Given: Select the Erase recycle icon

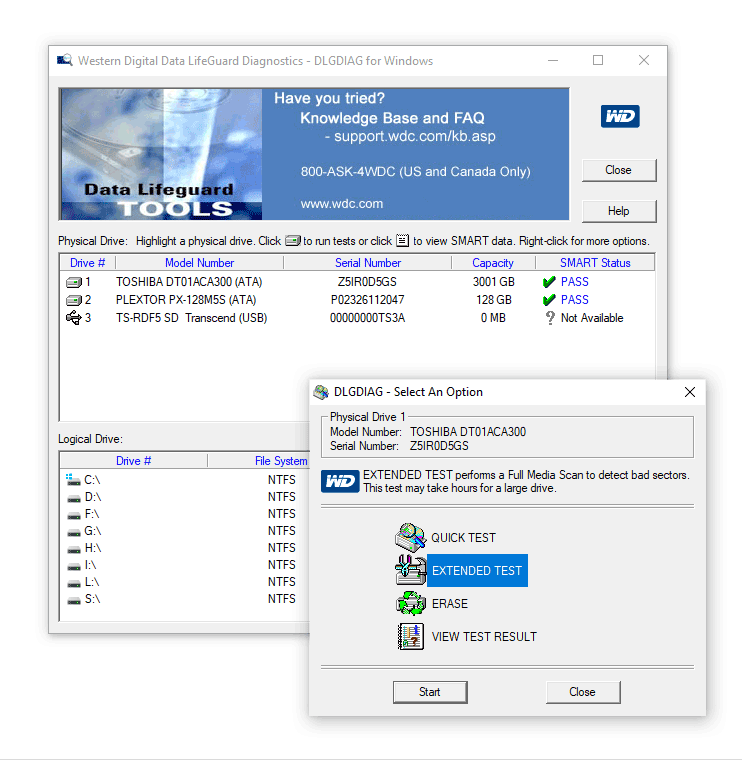Looking at the screenshot, I should [x=410, y=603].
